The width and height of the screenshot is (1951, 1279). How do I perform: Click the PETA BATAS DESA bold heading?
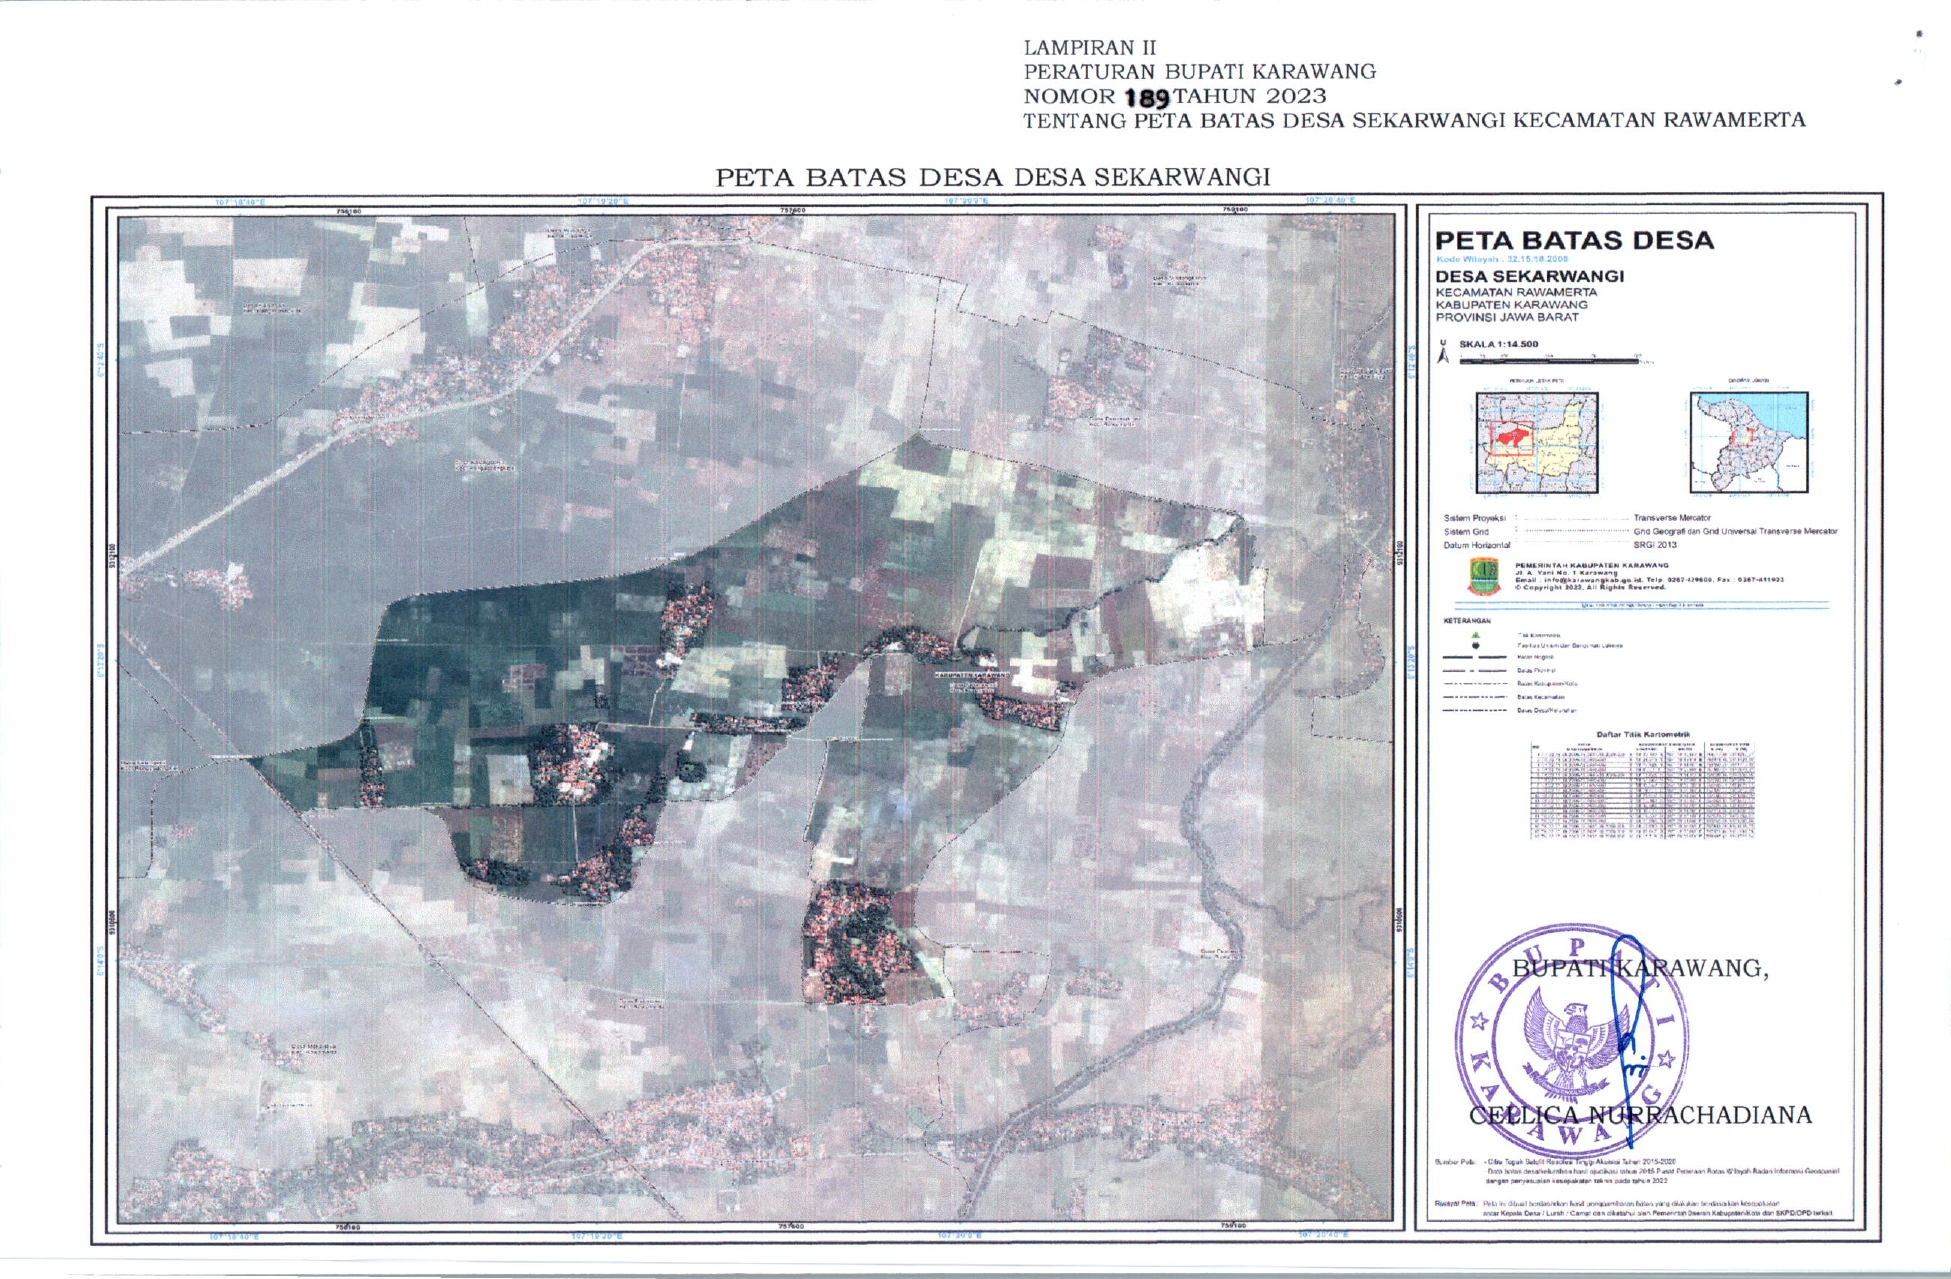[1574, 240]
